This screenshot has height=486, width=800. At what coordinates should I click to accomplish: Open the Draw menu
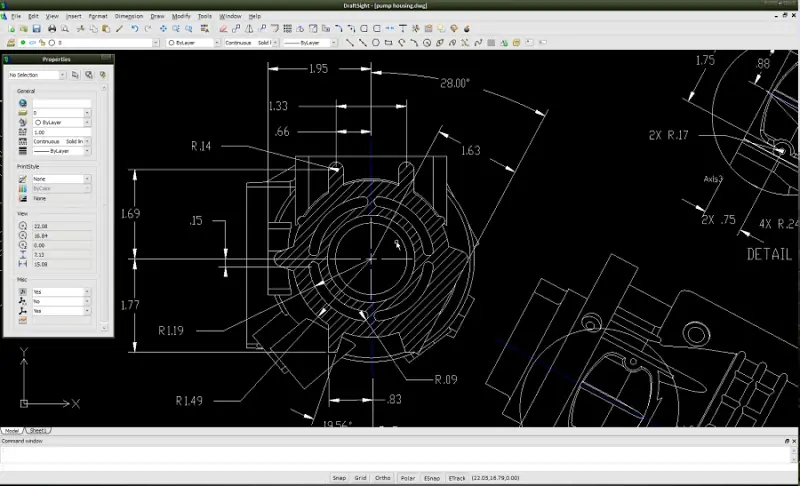pos(157,16)
